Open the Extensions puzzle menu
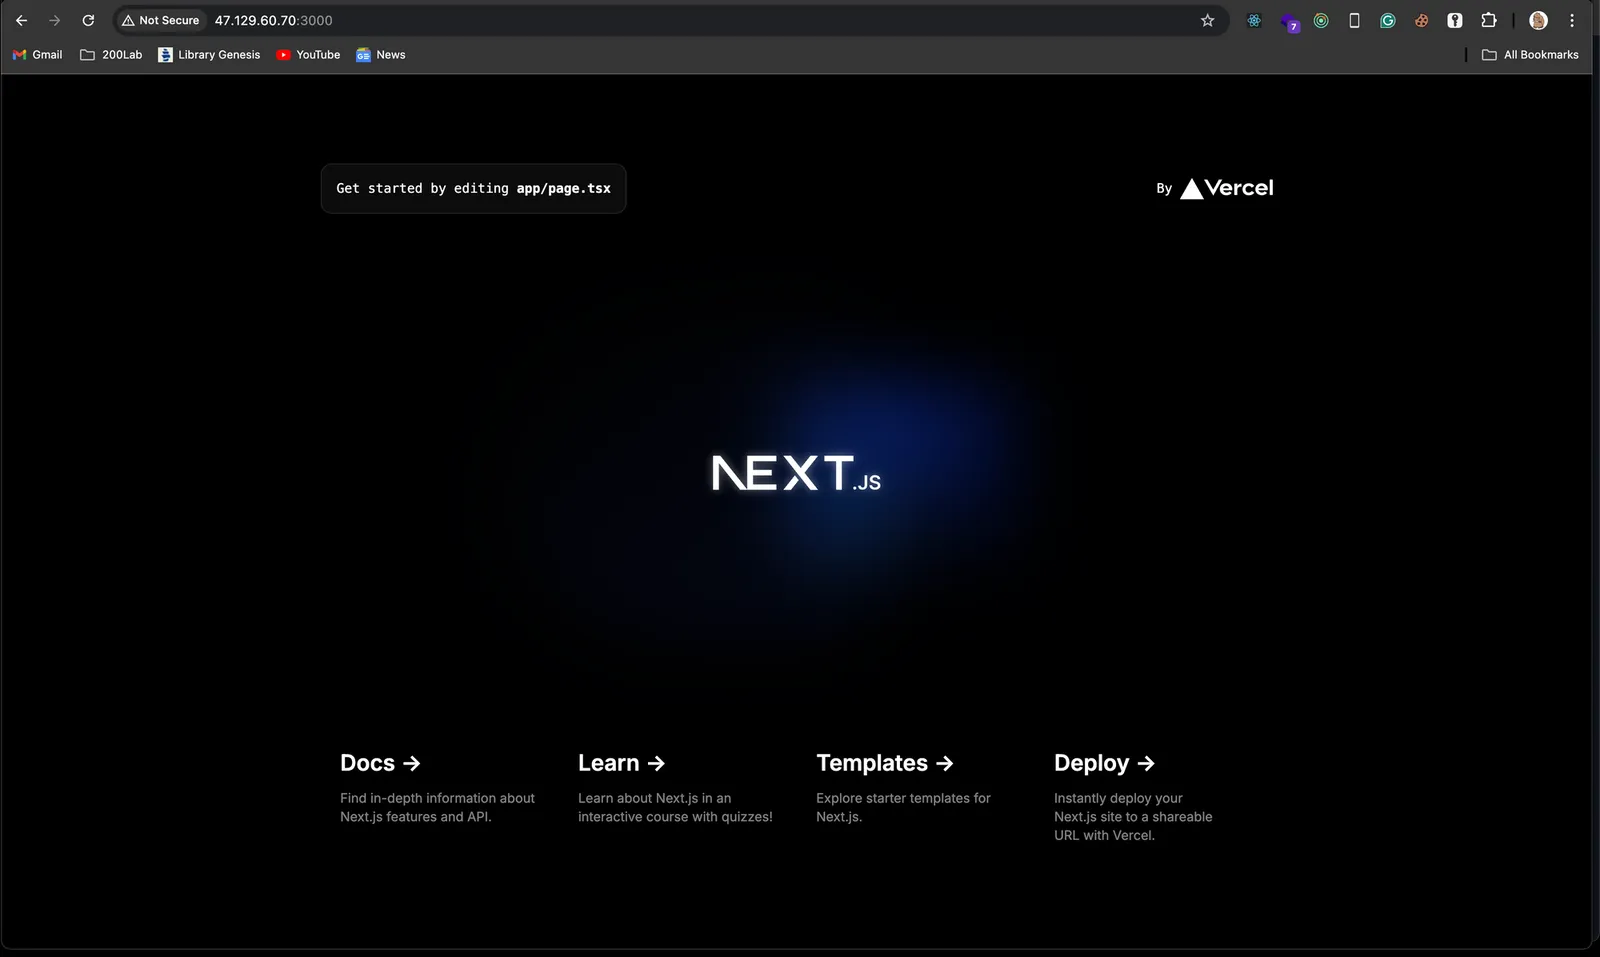This screenshot has height=957, width=1600. (1489, 20)
